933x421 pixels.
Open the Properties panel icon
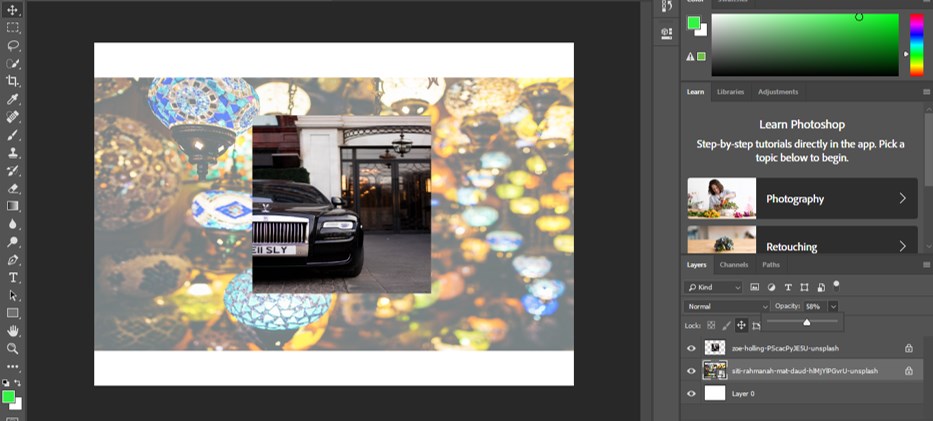(667, 33)
